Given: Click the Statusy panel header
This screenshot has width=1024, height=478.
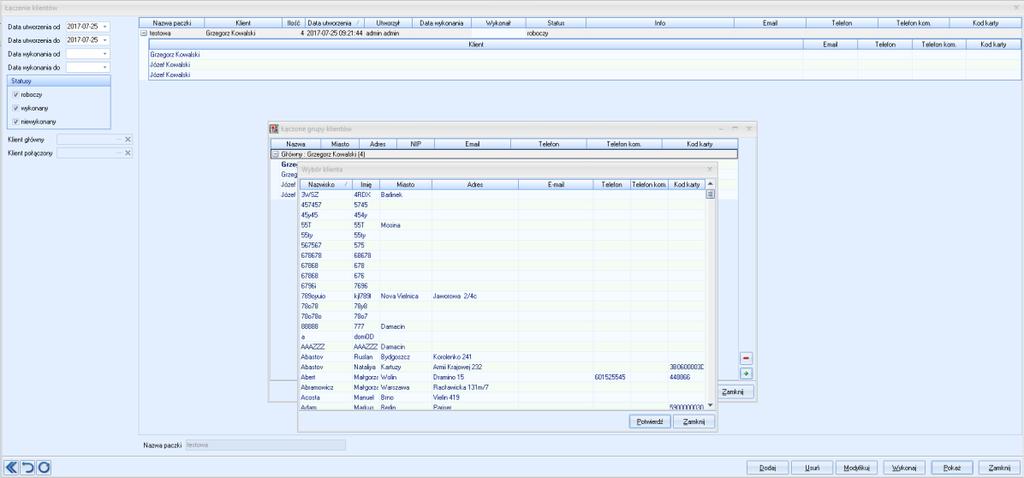Looking at the screenshot, I should (59, 81).
